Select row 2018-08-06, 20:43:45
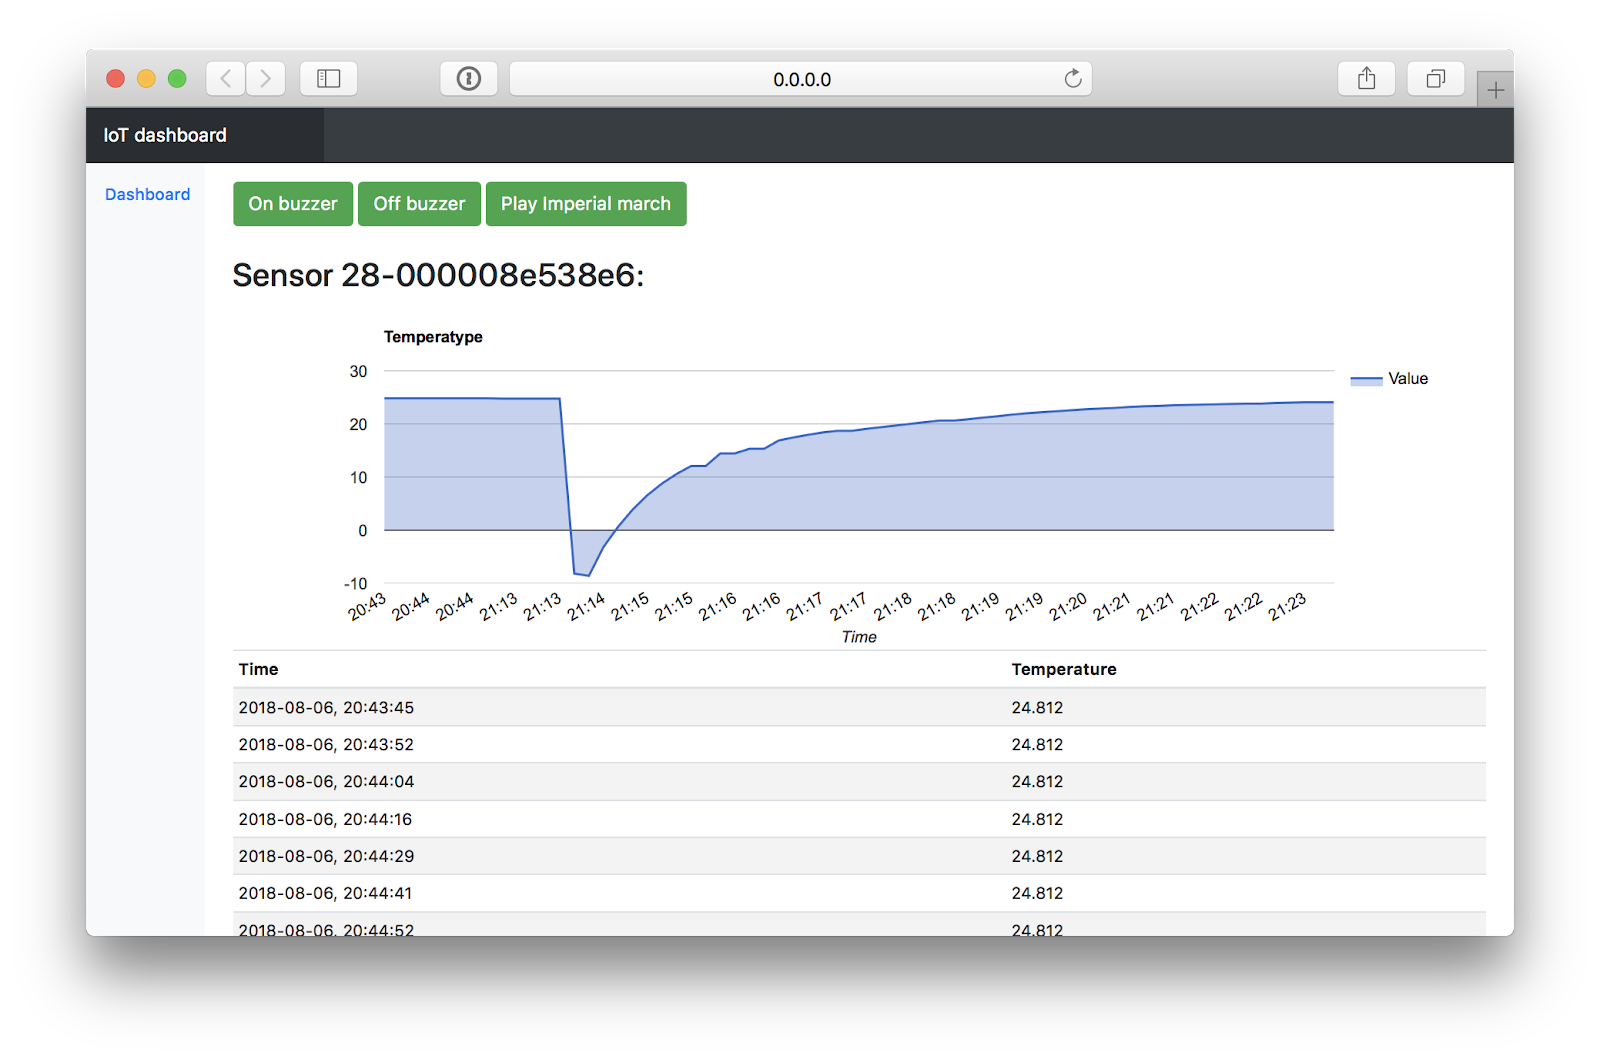The width and height of the screenshot is (1600, 1059). point(859,707)
